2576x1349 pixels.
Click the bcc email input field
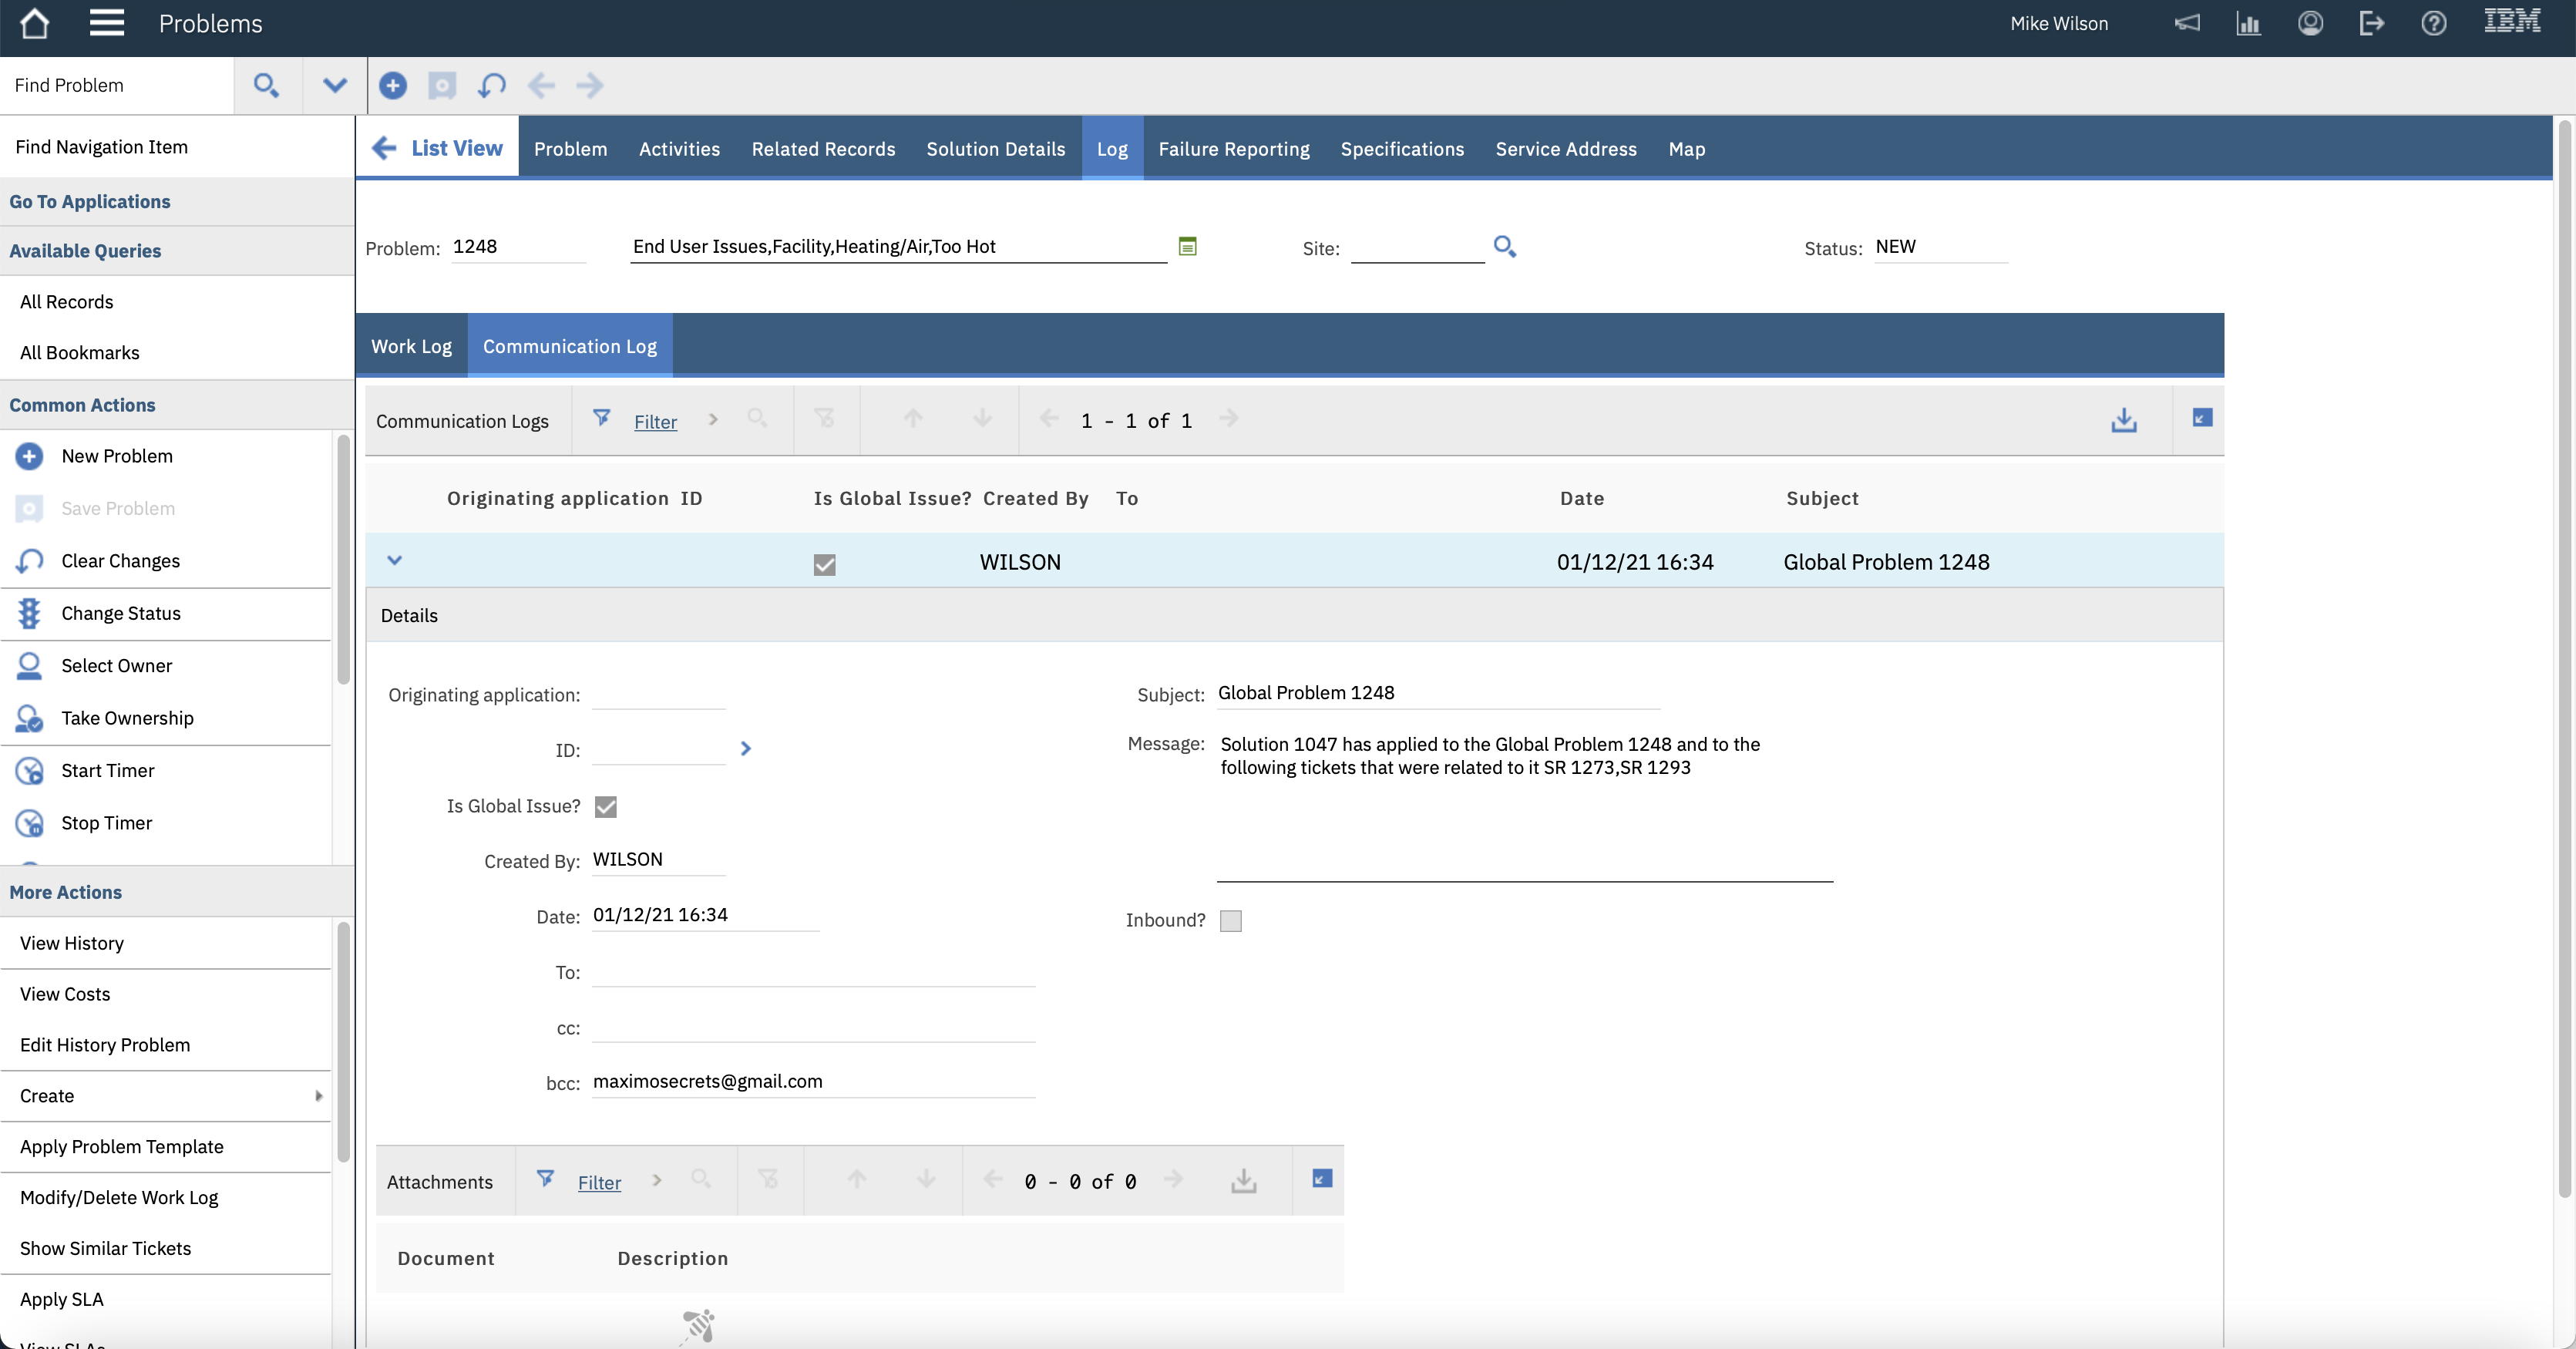coord(812,1082)
